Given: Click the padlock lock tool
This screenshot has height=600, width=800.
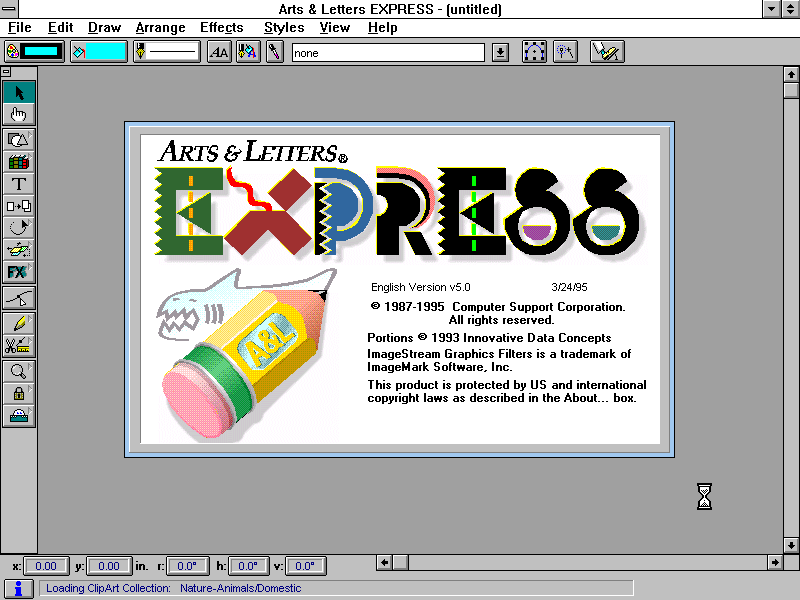Looking at the screenshot, I should coord(19,393).
